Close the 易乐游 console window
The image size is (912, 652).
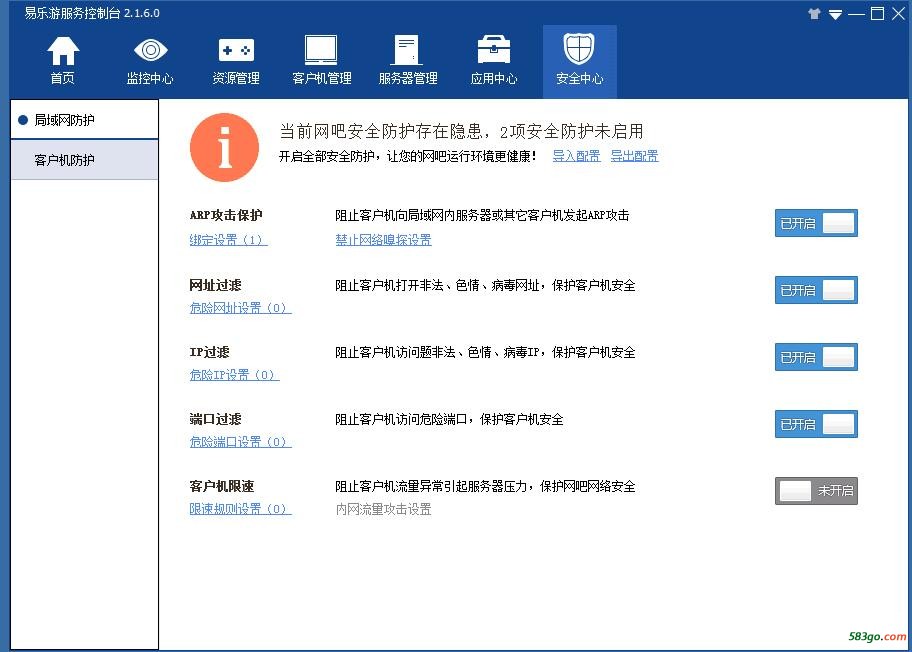898,13
